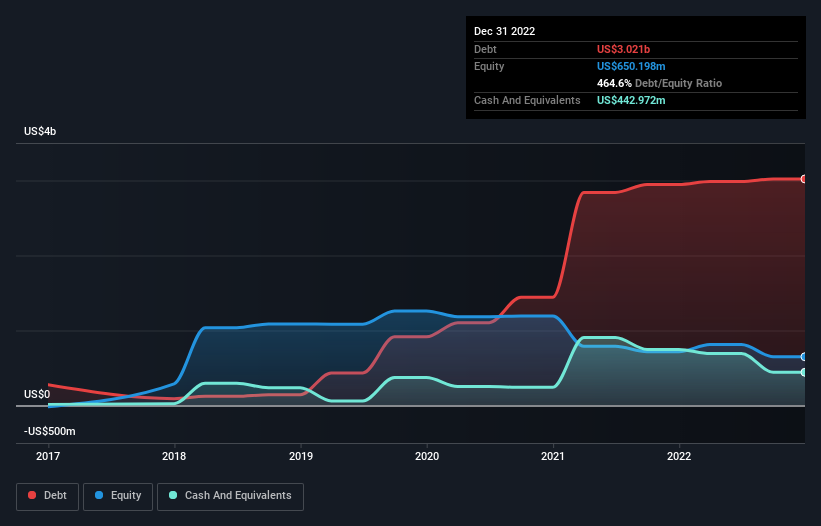The width and height of the screenshot is (821, 526).
Task: Click the 2019 x-axis label
Action: (301, 456)
